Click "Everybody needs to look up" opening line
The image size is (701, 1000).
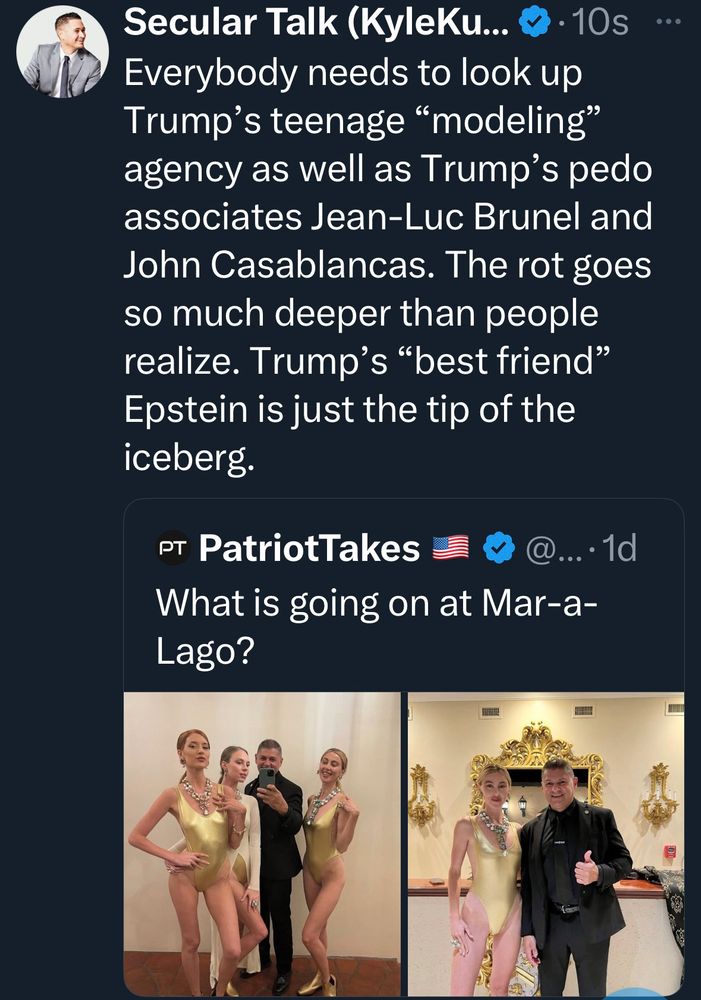(x=352, y=72)
